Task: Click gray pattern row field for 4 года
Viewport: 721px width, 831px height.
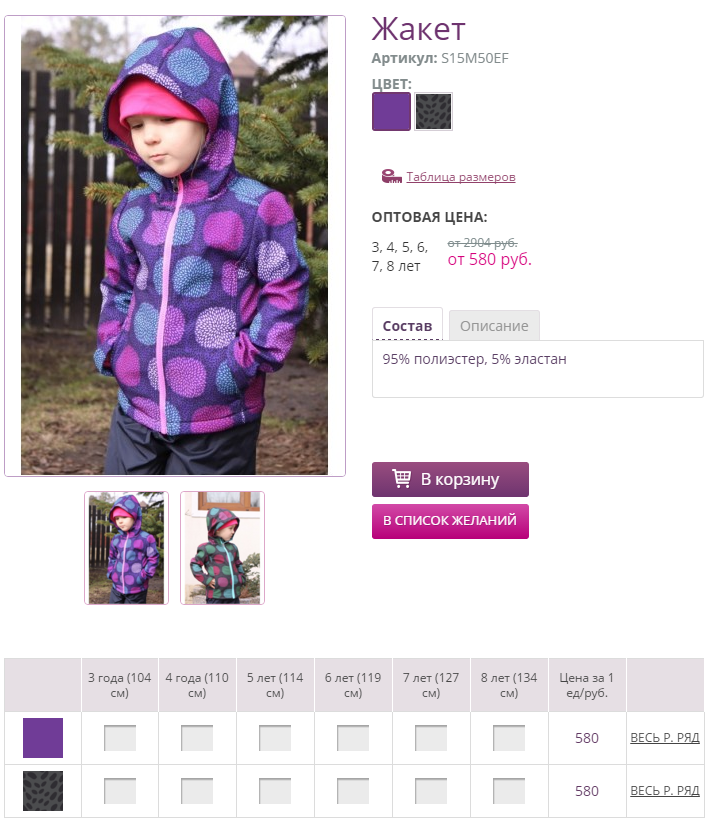Action: [197, 791]
